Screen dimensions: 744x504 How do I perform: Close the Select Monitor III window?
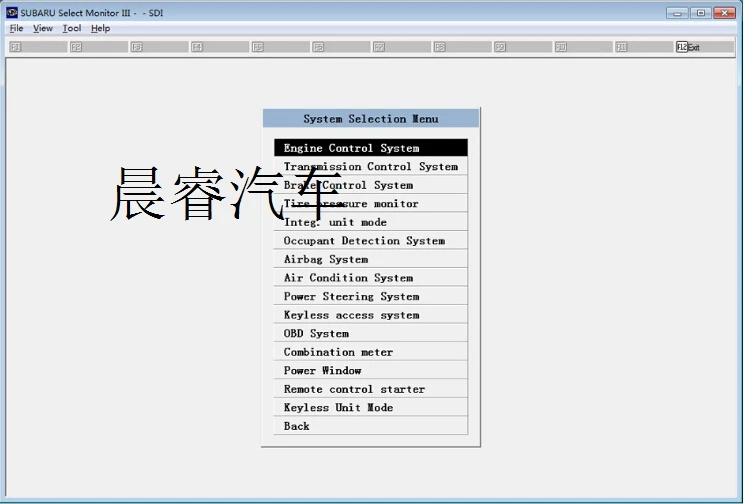(x=725, y=13)
